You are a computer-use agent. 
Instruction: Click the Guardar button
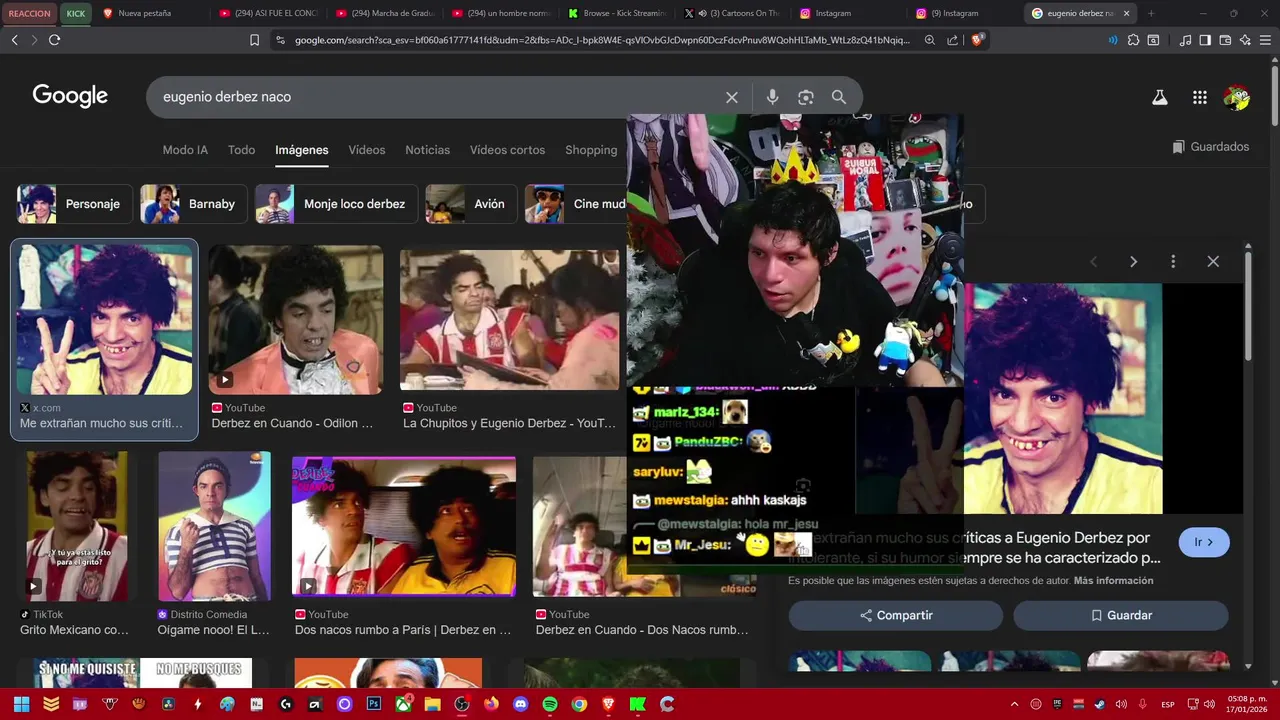pos(1121,616)
